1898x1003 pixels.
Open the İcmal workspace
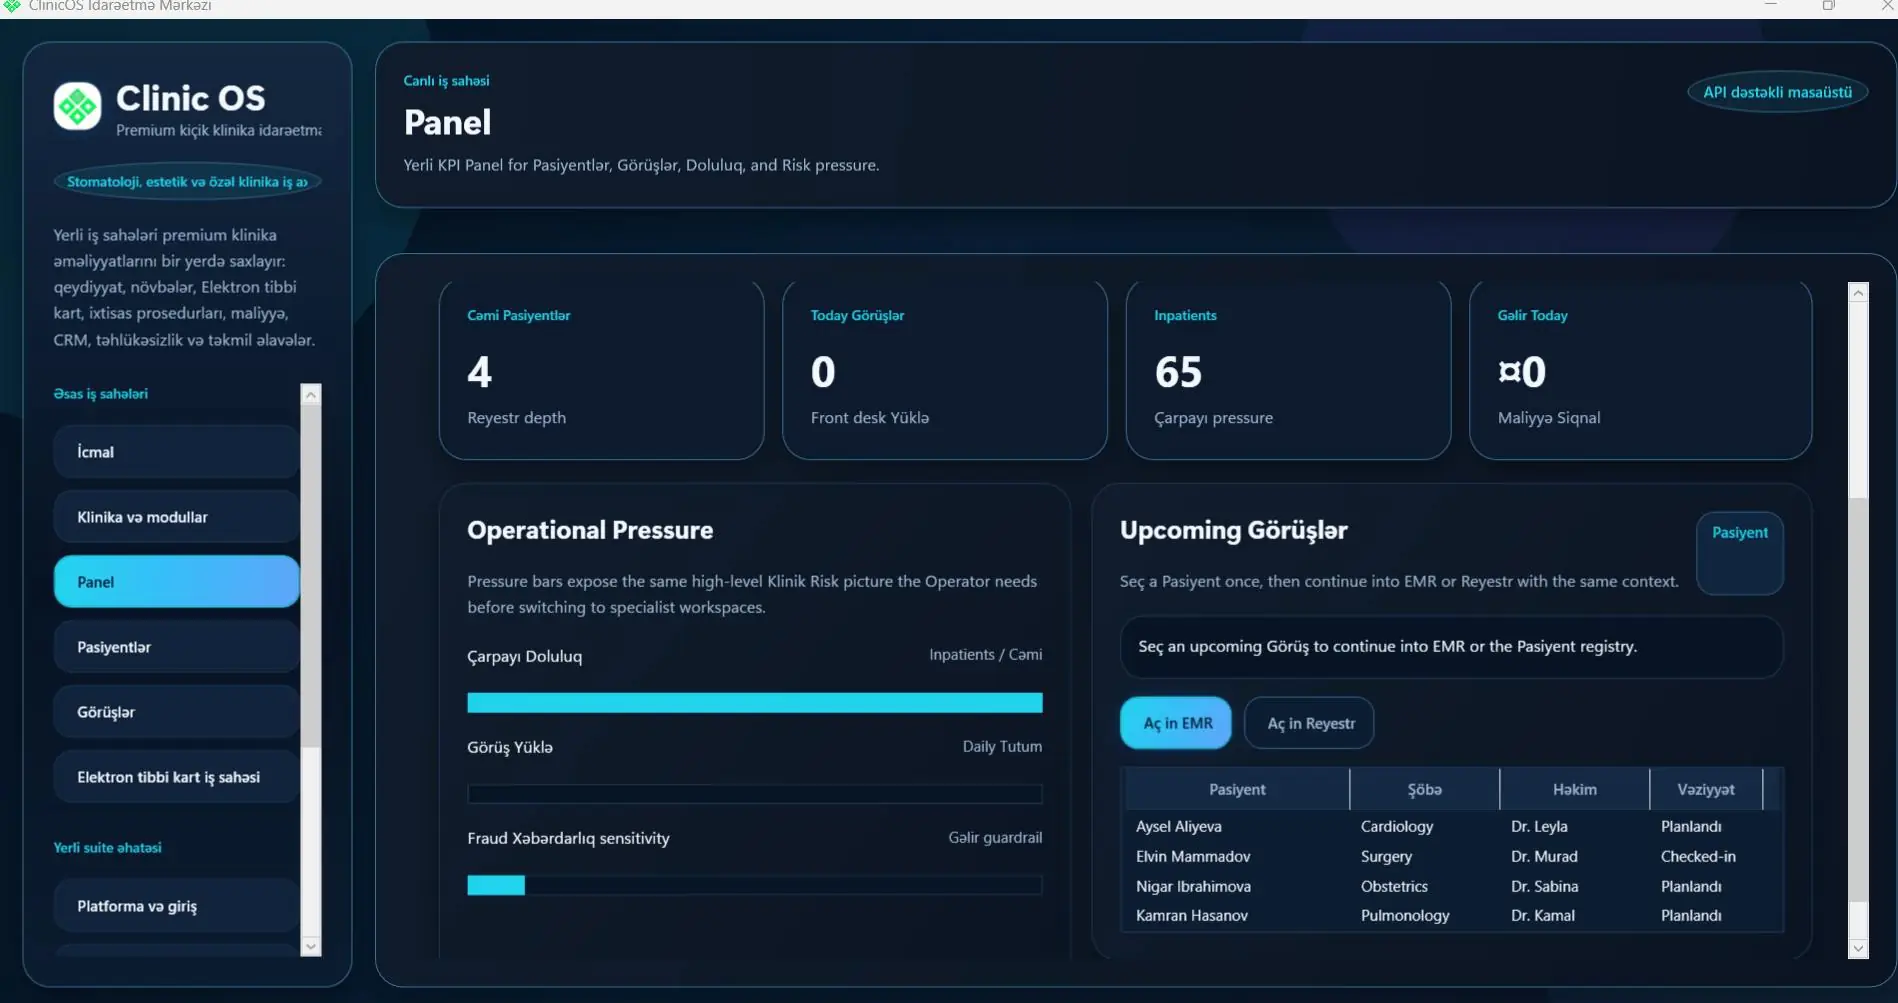(x=176, y=452)
